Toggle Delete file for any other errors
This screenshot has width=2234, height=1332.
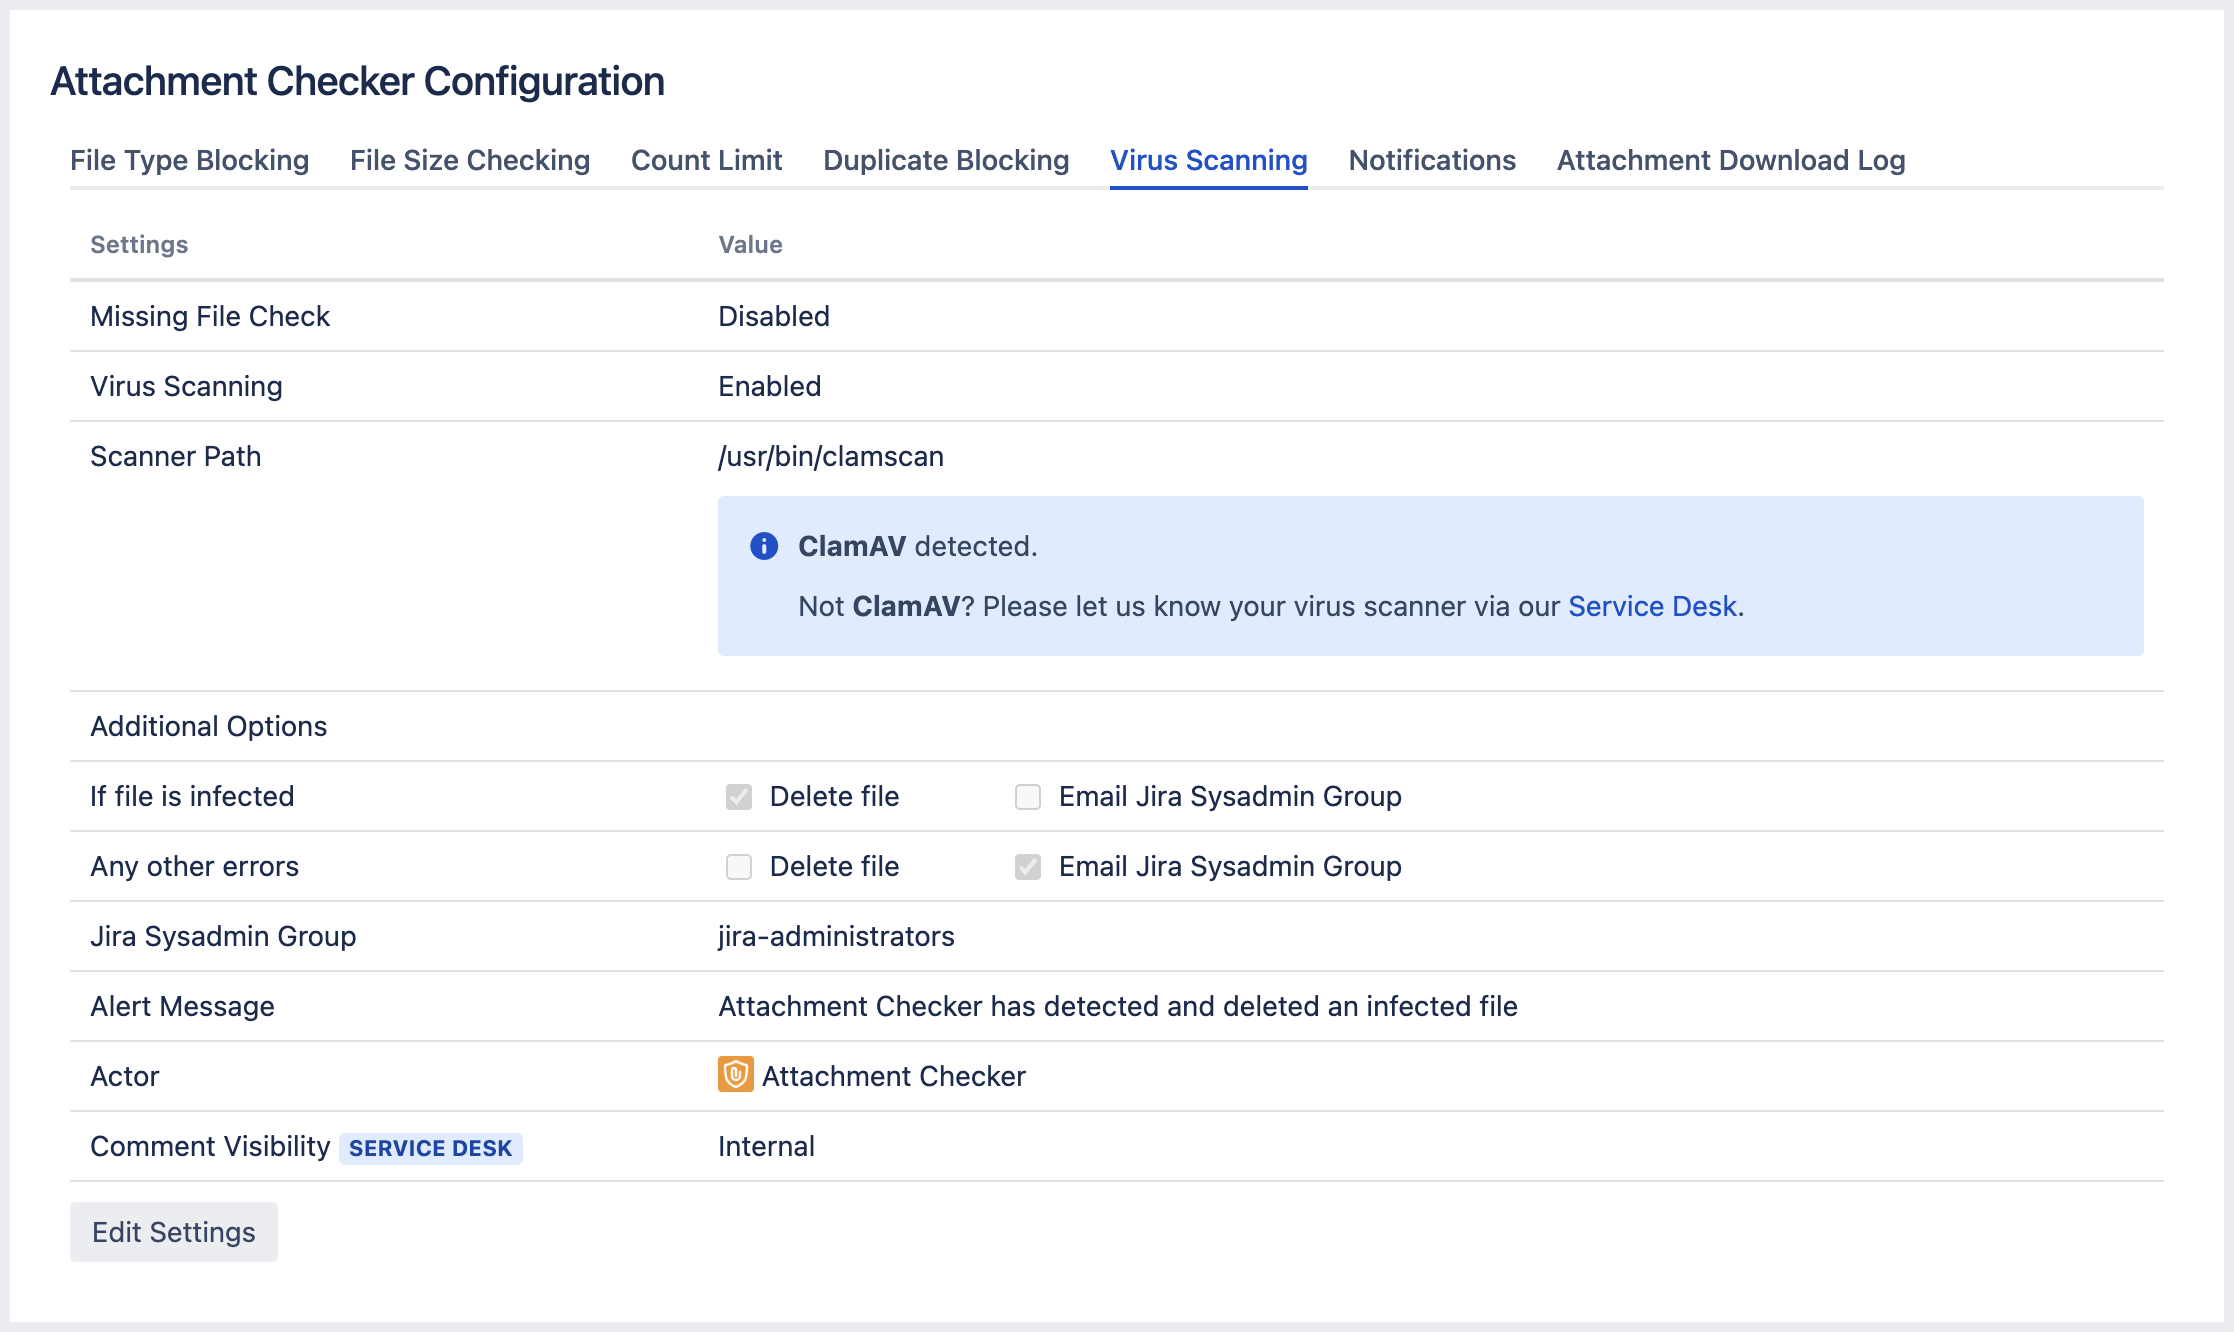[x=737, y=866]
